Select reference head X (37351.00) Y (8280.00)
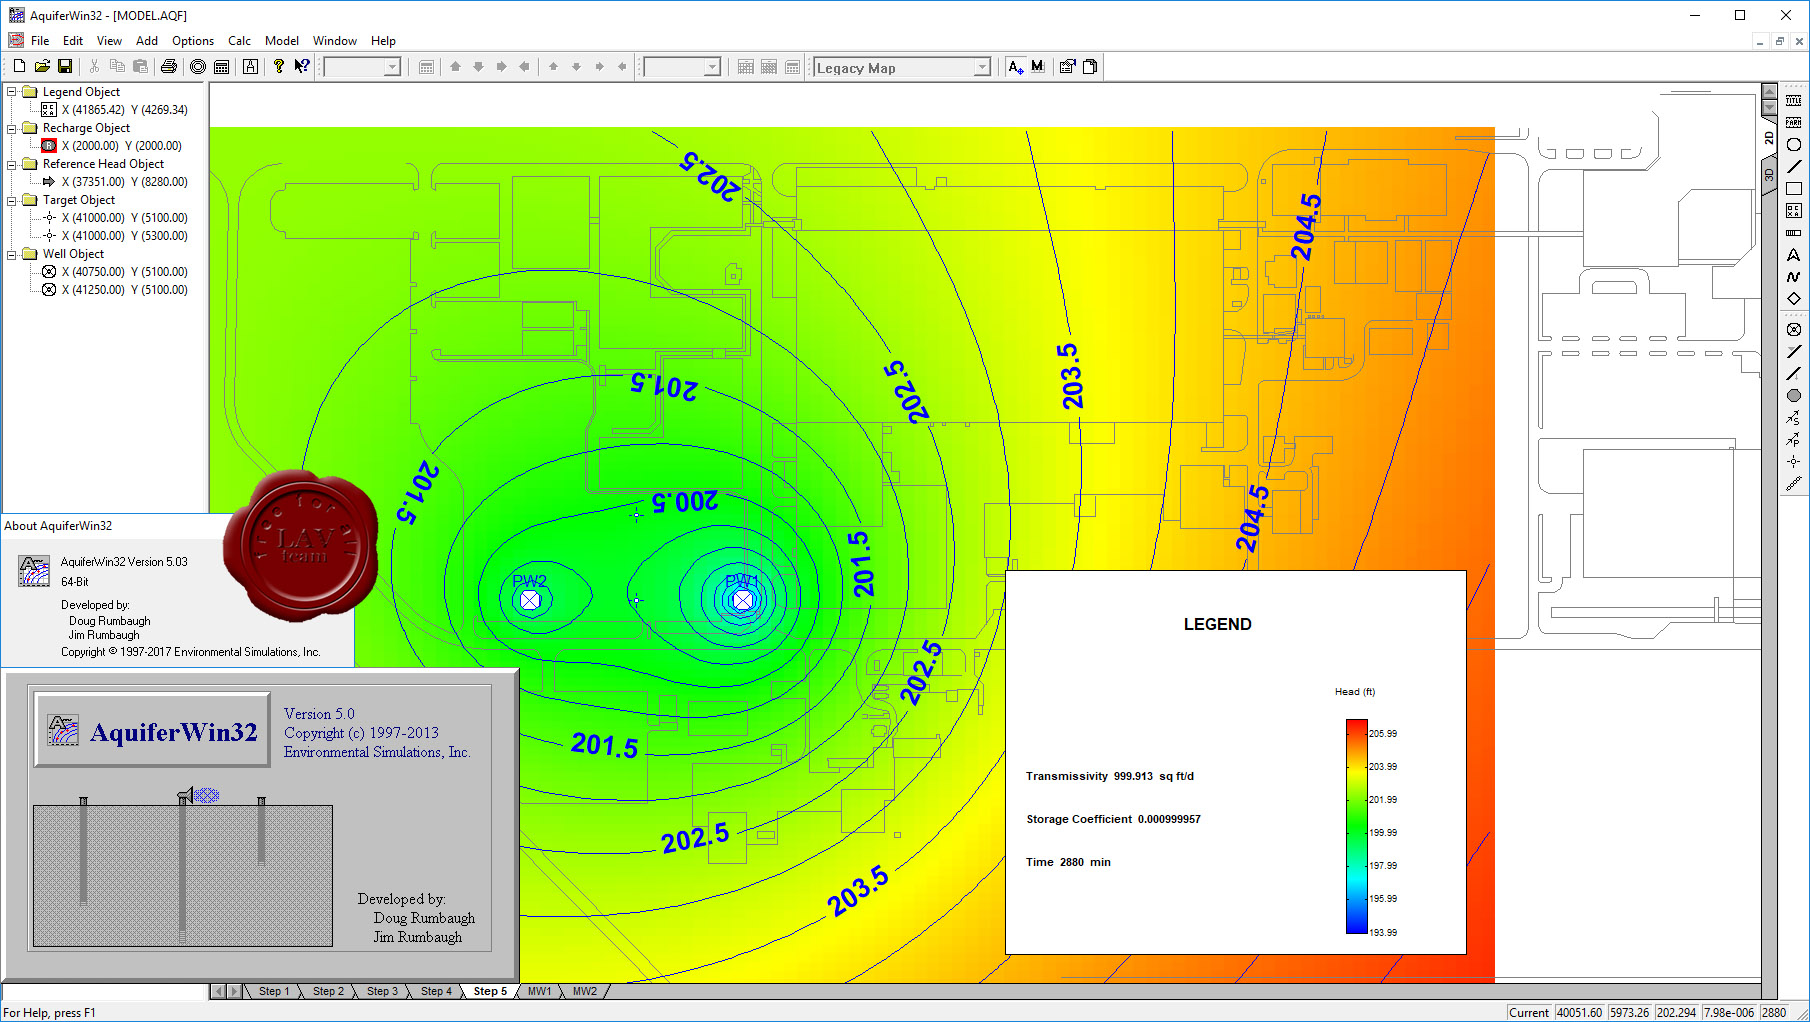Screen dimensions: 1810x1022 coord(124,182)
